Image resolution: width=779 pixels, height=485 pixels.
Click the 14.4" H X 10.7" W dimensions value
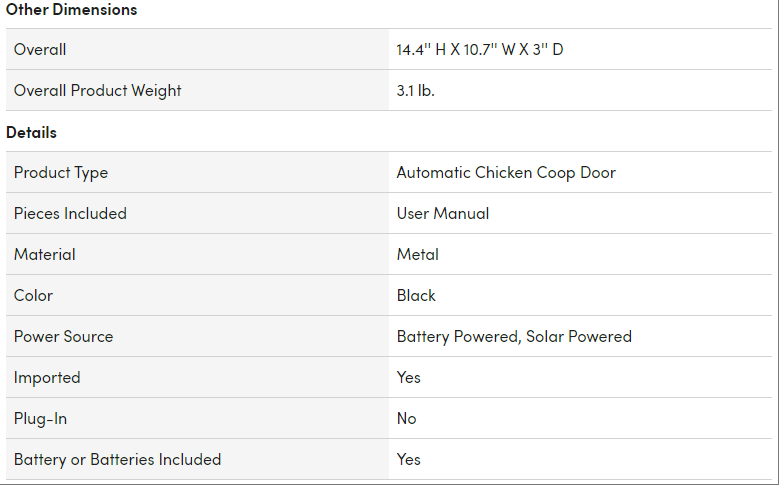click(479, 49)
